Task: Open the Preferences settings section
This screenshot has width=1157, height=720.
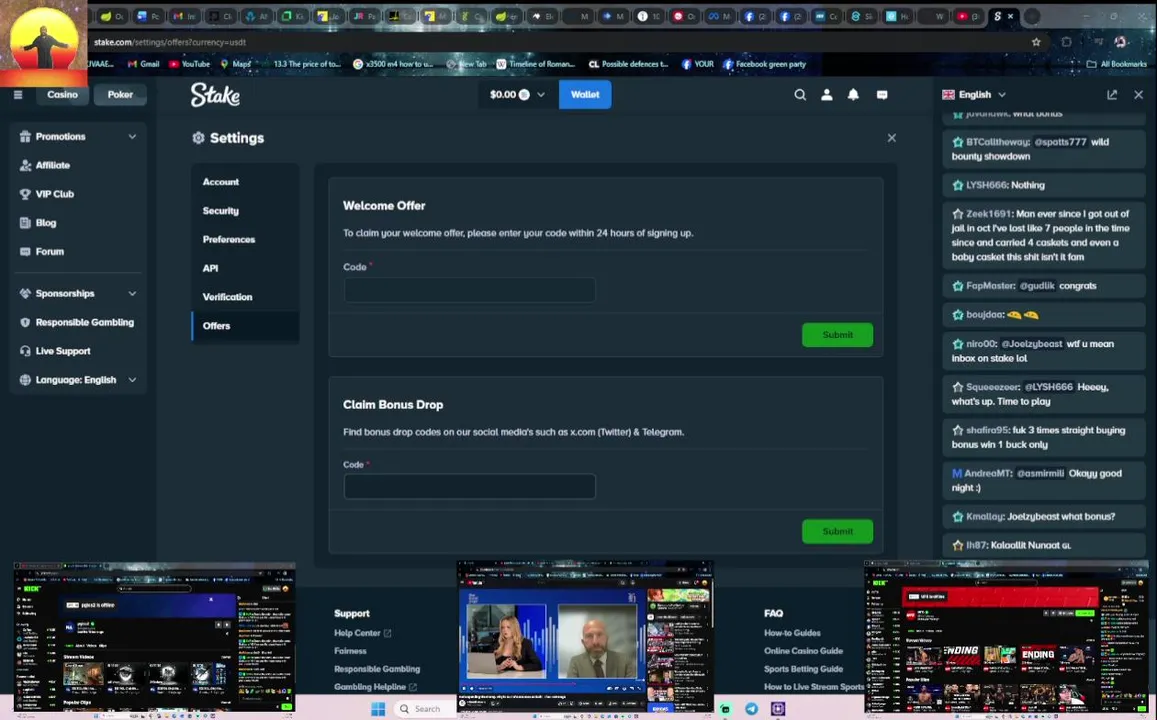Action: (245, 239)
